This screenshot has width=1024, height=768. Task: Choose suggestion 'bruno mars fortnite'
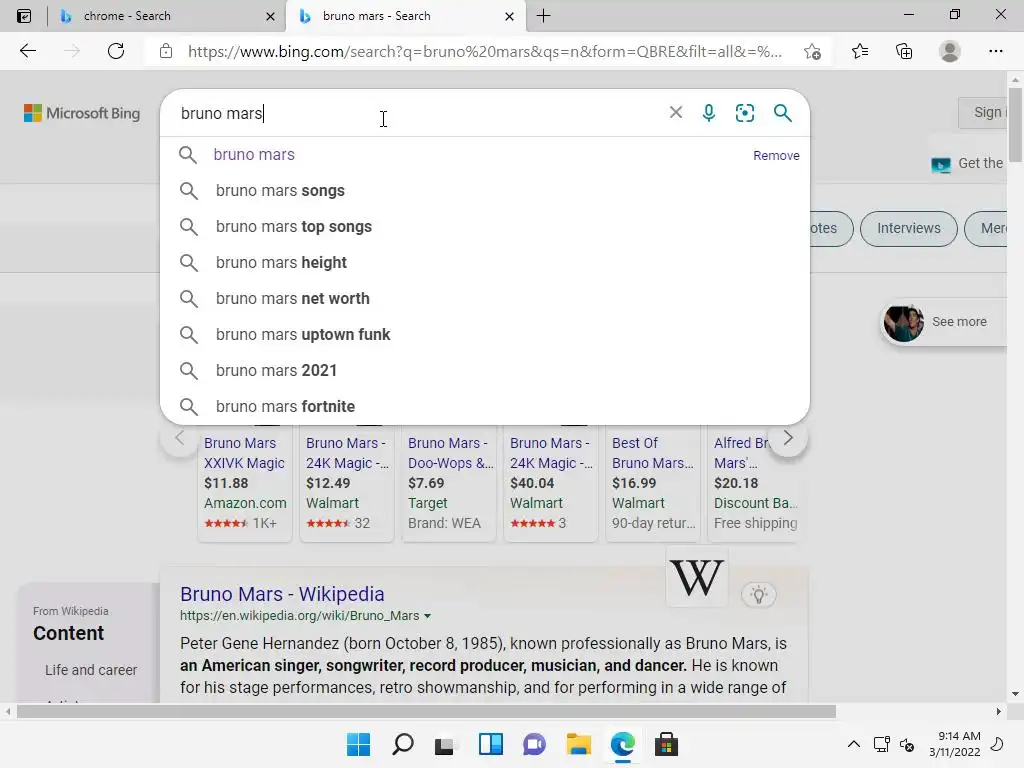click(x=485, y=406)
